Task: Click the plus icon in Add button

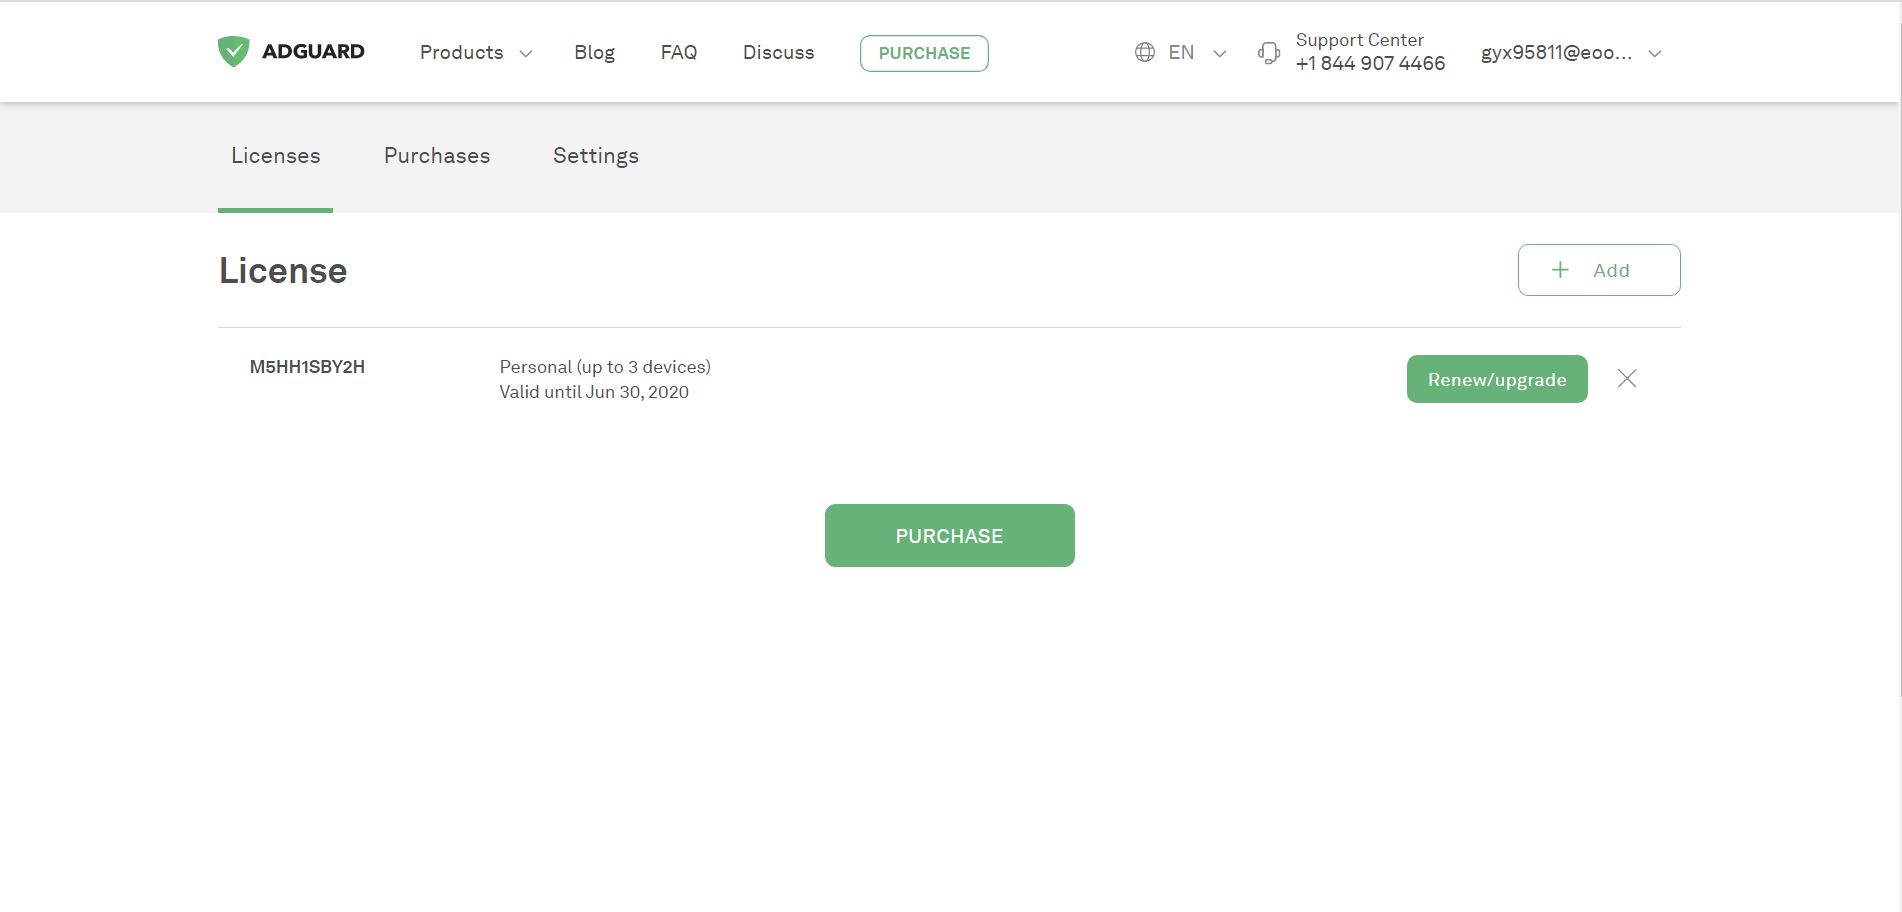Action: point(1560,270)
